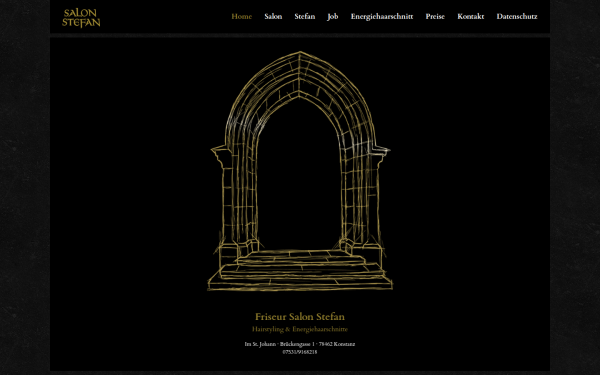Screen dimensions: 600x375
Task: Navigate to Kontakt
Action: coord(471,16)
